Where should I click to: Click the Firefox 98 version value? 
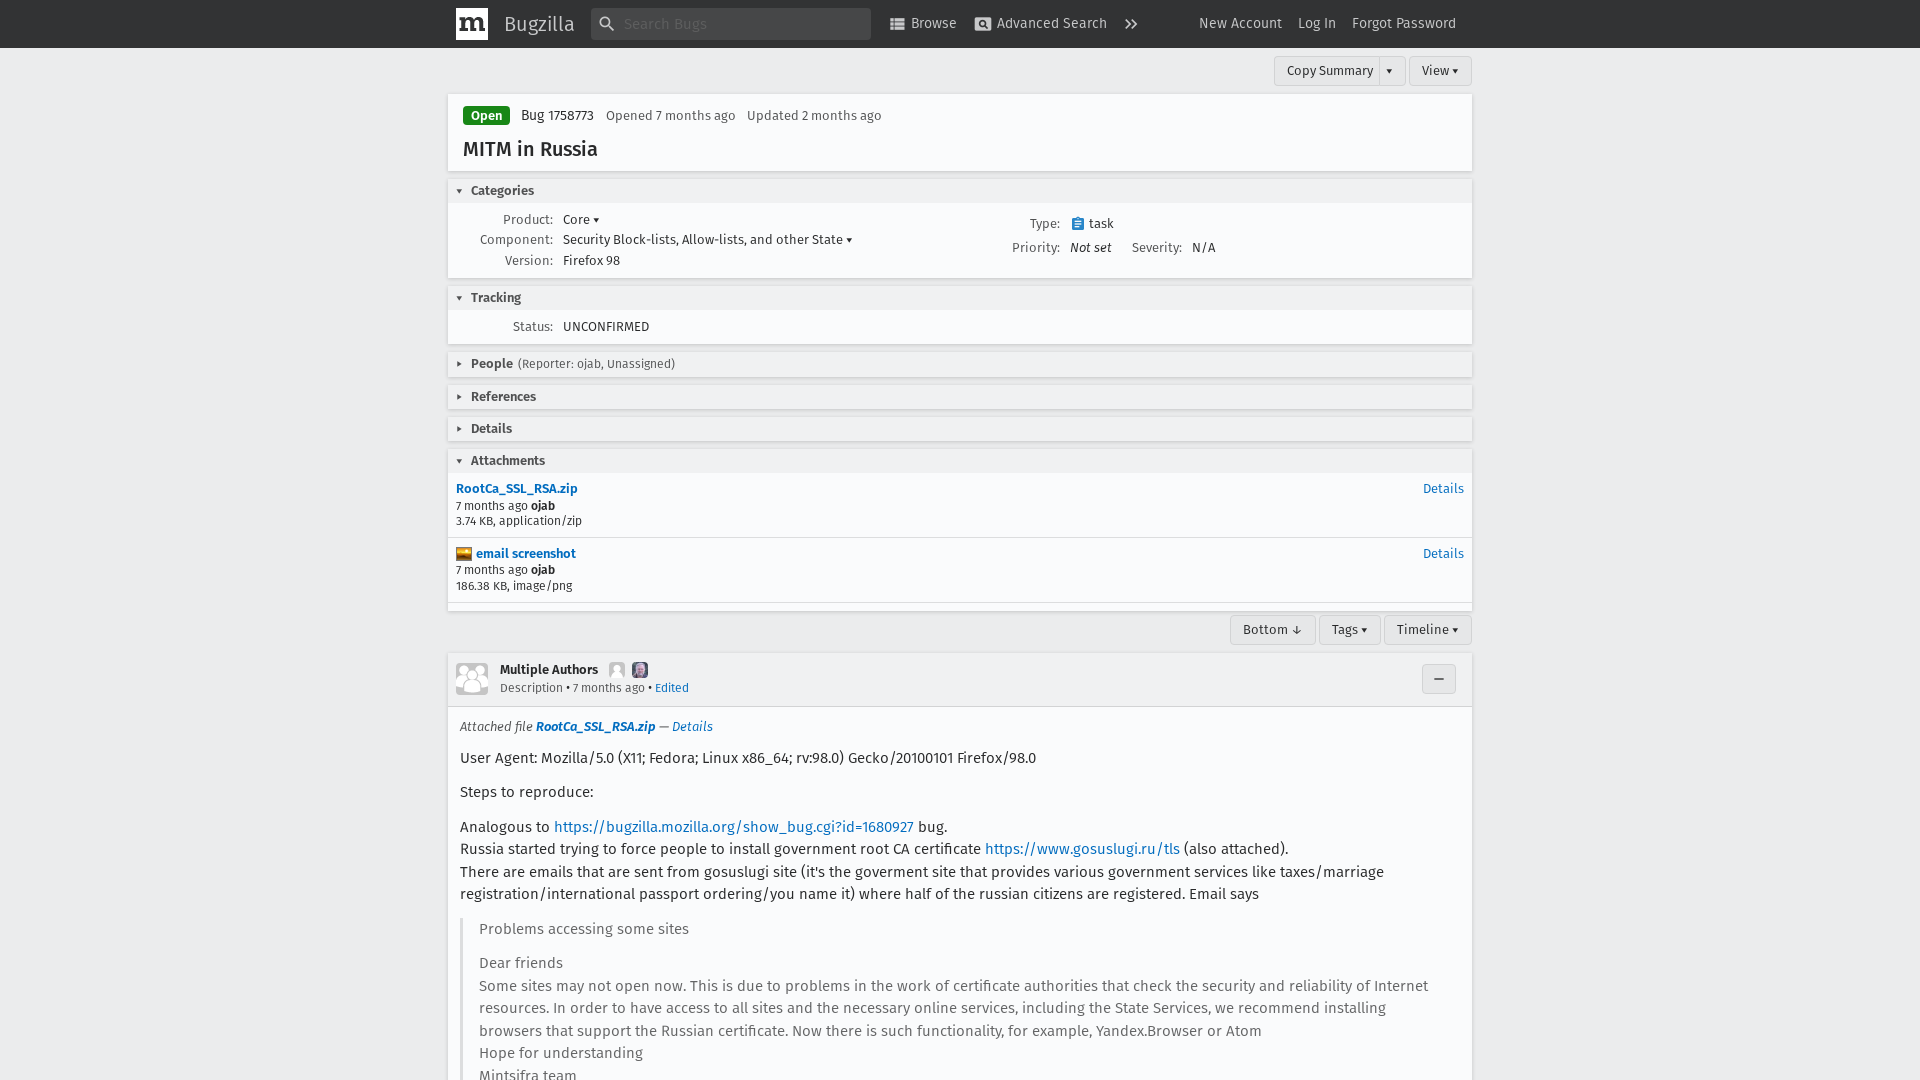pos(591,261)
